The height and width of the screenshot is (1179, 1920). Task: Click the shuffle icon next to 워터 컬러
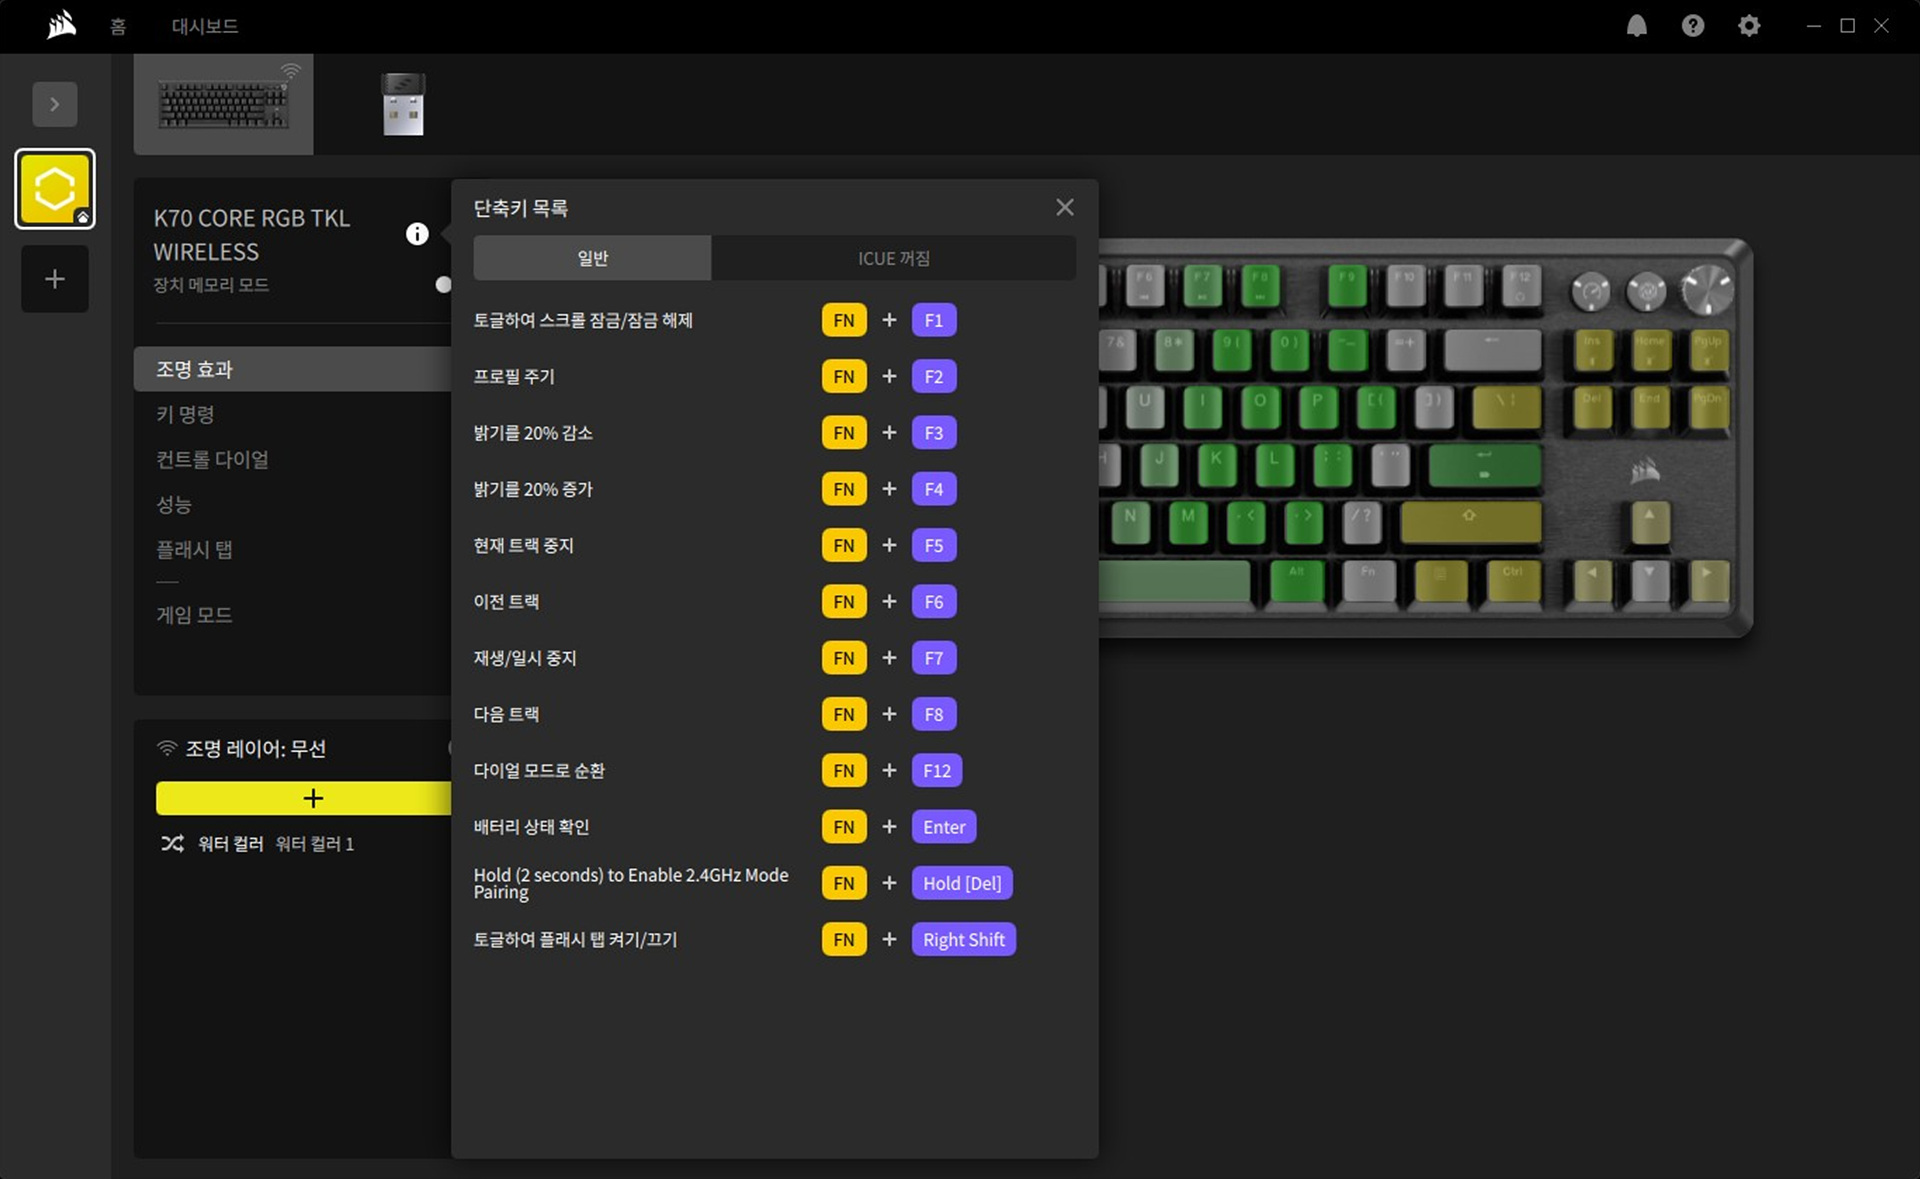172,844
